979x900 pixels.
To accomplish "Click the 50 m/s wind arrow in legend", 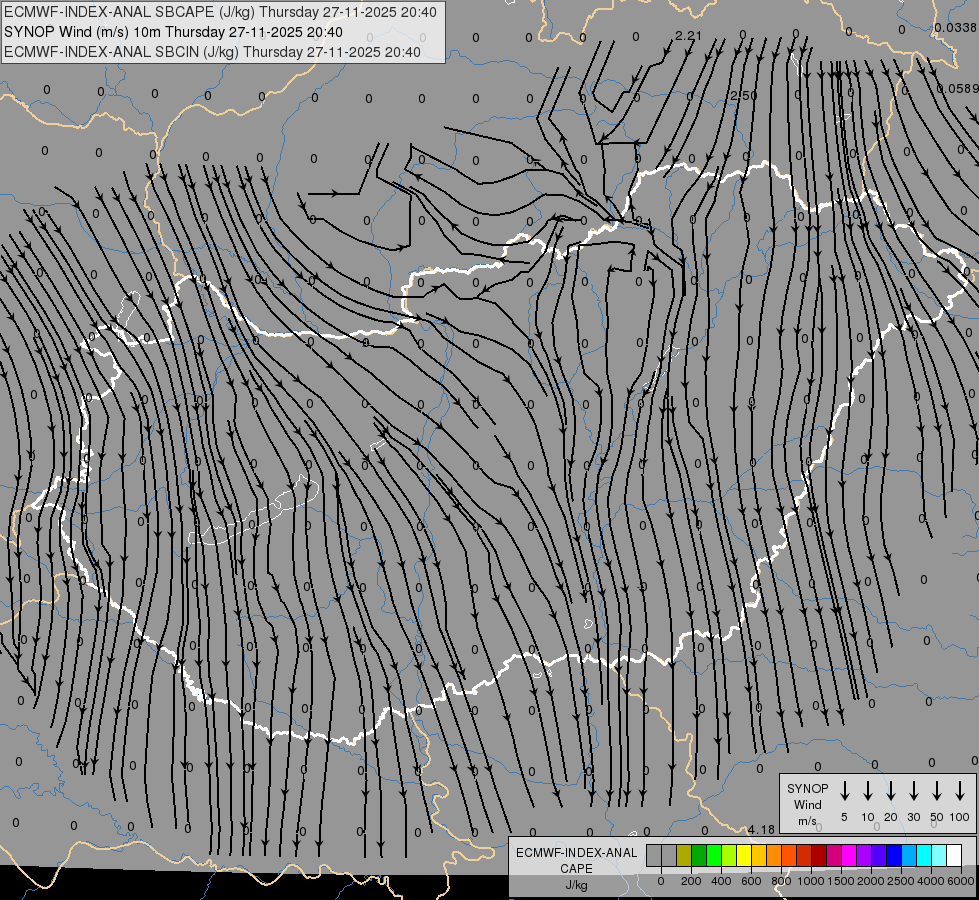I will click(937, 791).
